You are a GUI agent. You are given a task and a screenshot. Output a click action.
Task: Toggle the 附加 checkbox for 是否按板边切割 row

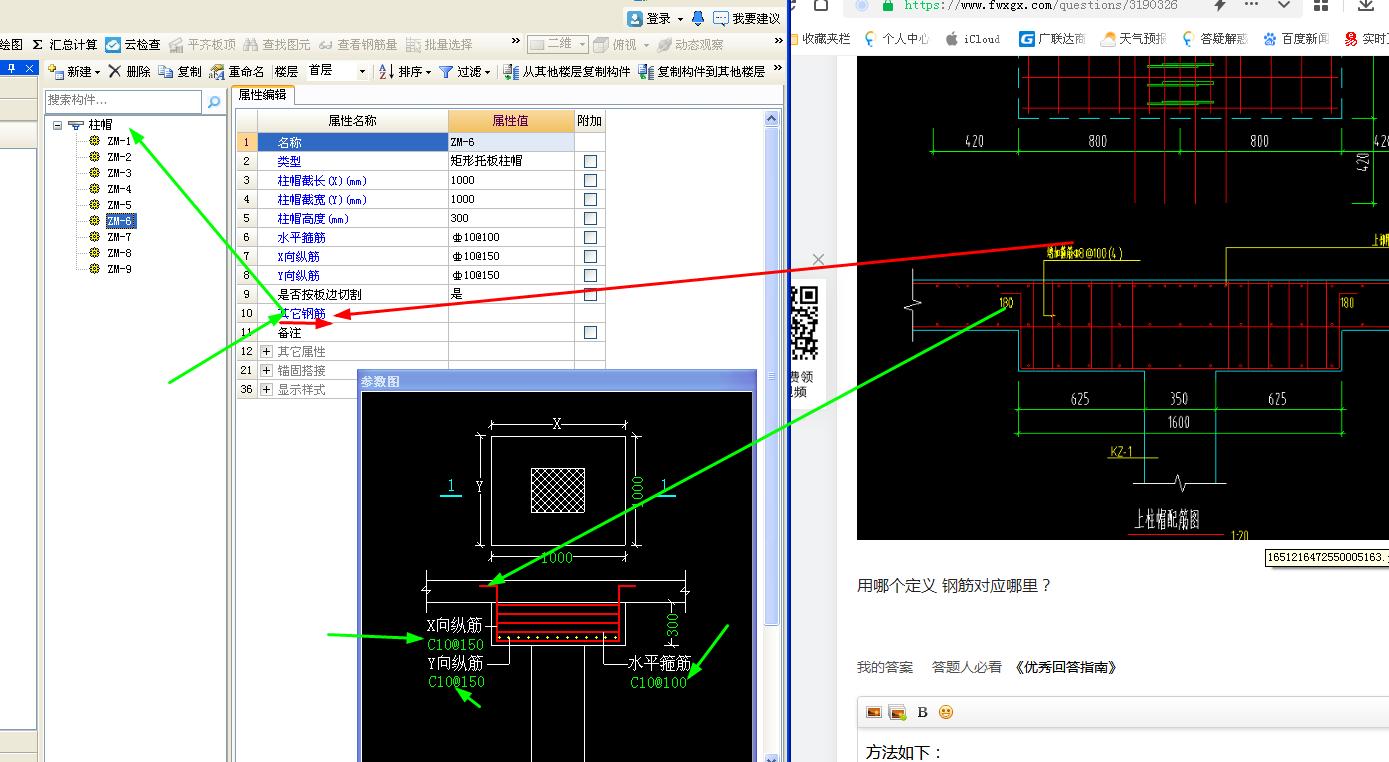tap(590, 294)
